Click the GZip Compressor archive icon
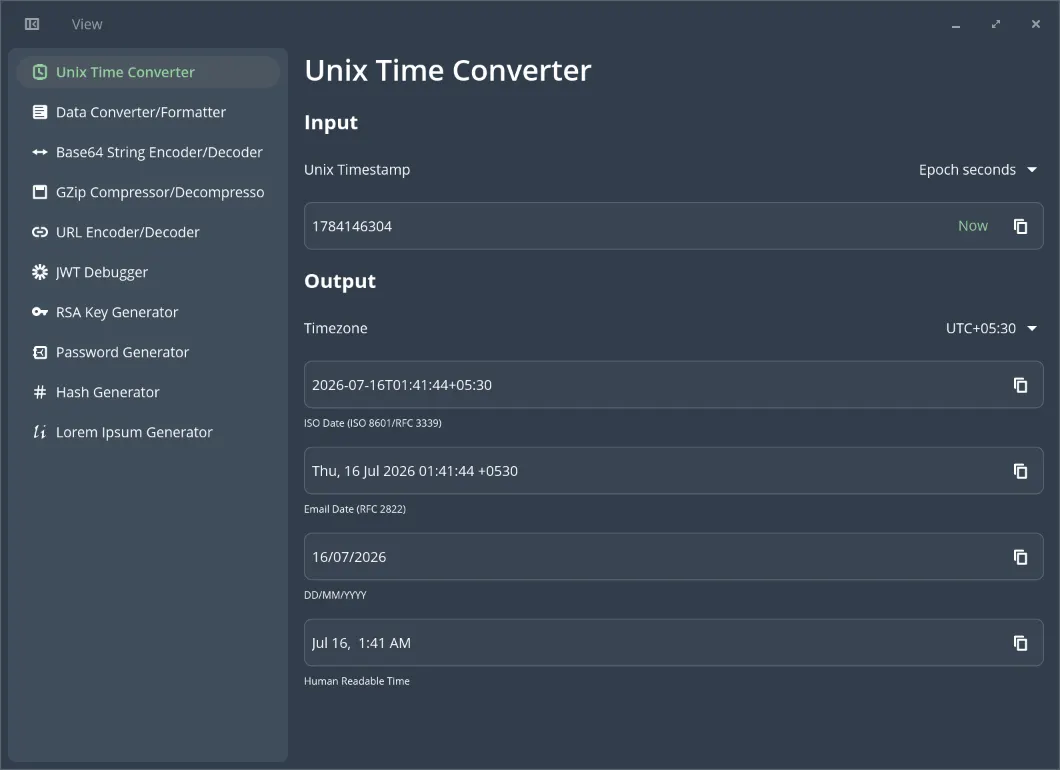 [x=40, y=192]
